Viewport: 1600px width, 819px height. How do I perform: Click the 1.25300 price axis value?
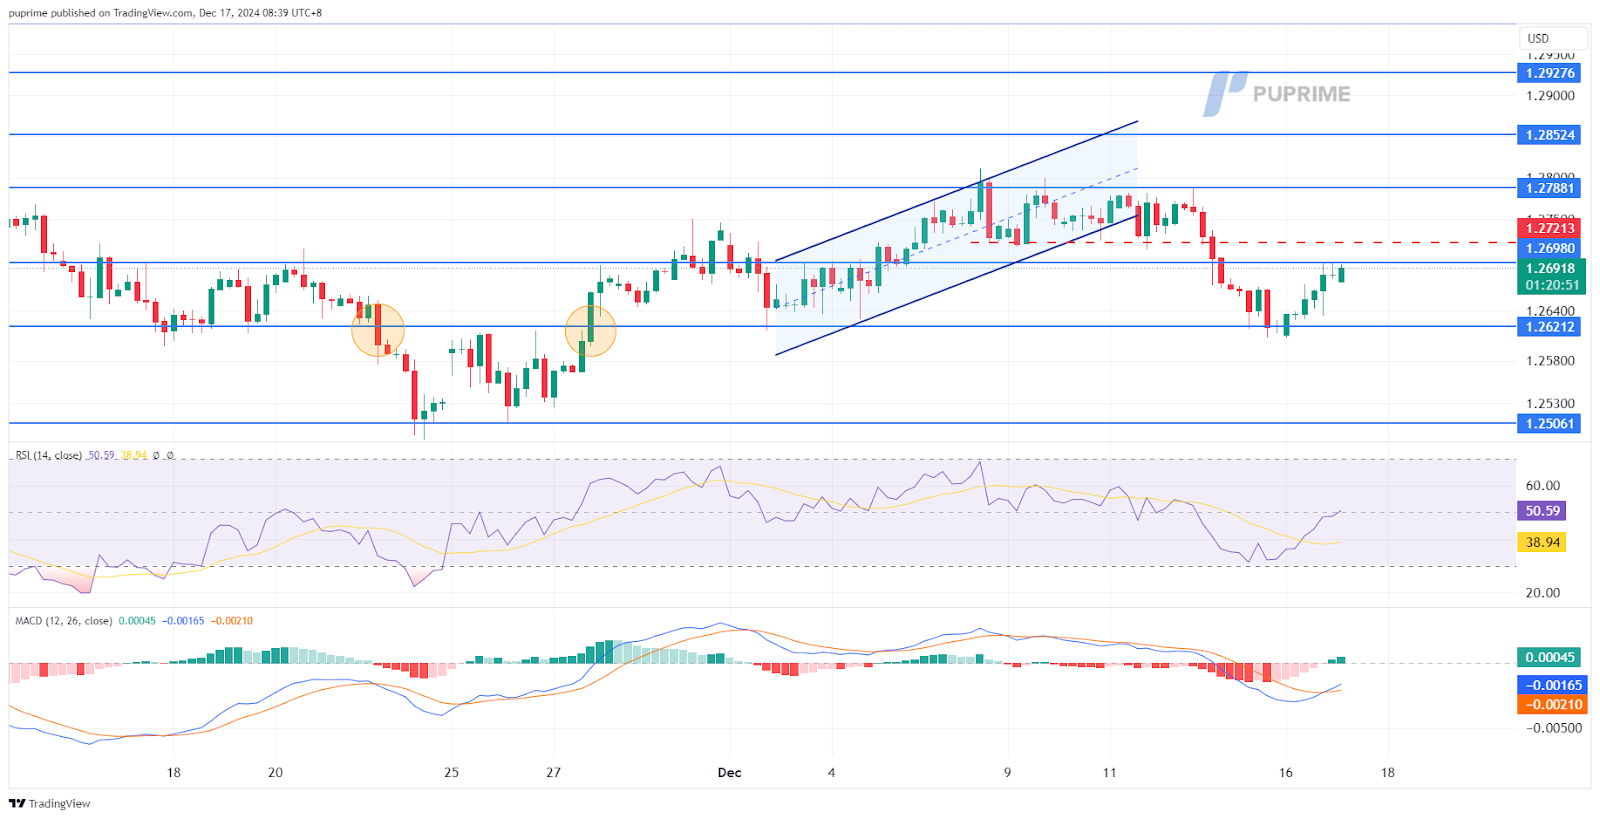tap(1550, 404)
